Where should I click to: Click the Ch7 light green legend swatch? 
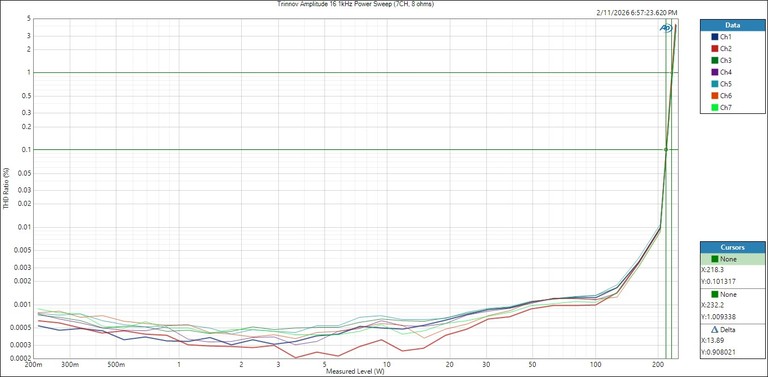click(x=715, y=107)
